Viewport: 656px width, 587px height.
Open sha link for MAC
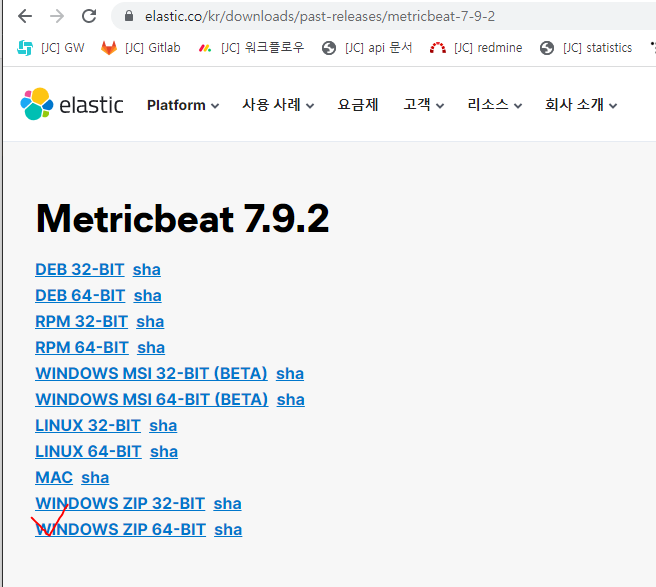95,477
